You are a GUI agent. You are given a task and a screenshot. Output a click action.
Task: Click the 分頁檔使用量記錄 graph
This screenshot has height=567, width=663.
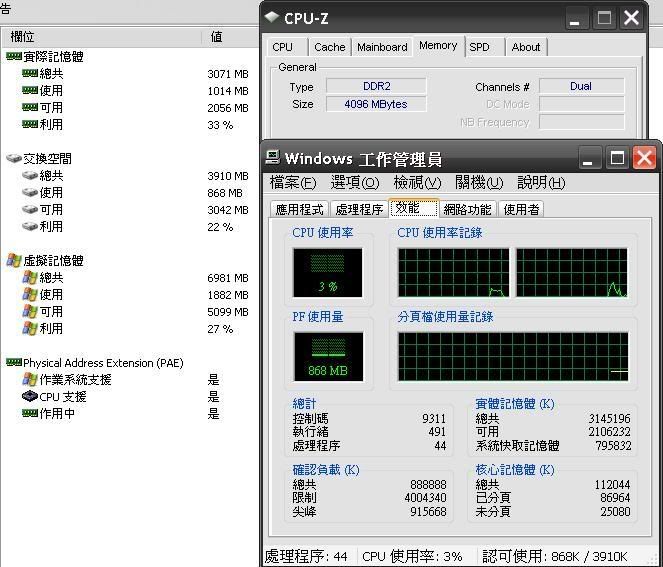tap(513, 356)
